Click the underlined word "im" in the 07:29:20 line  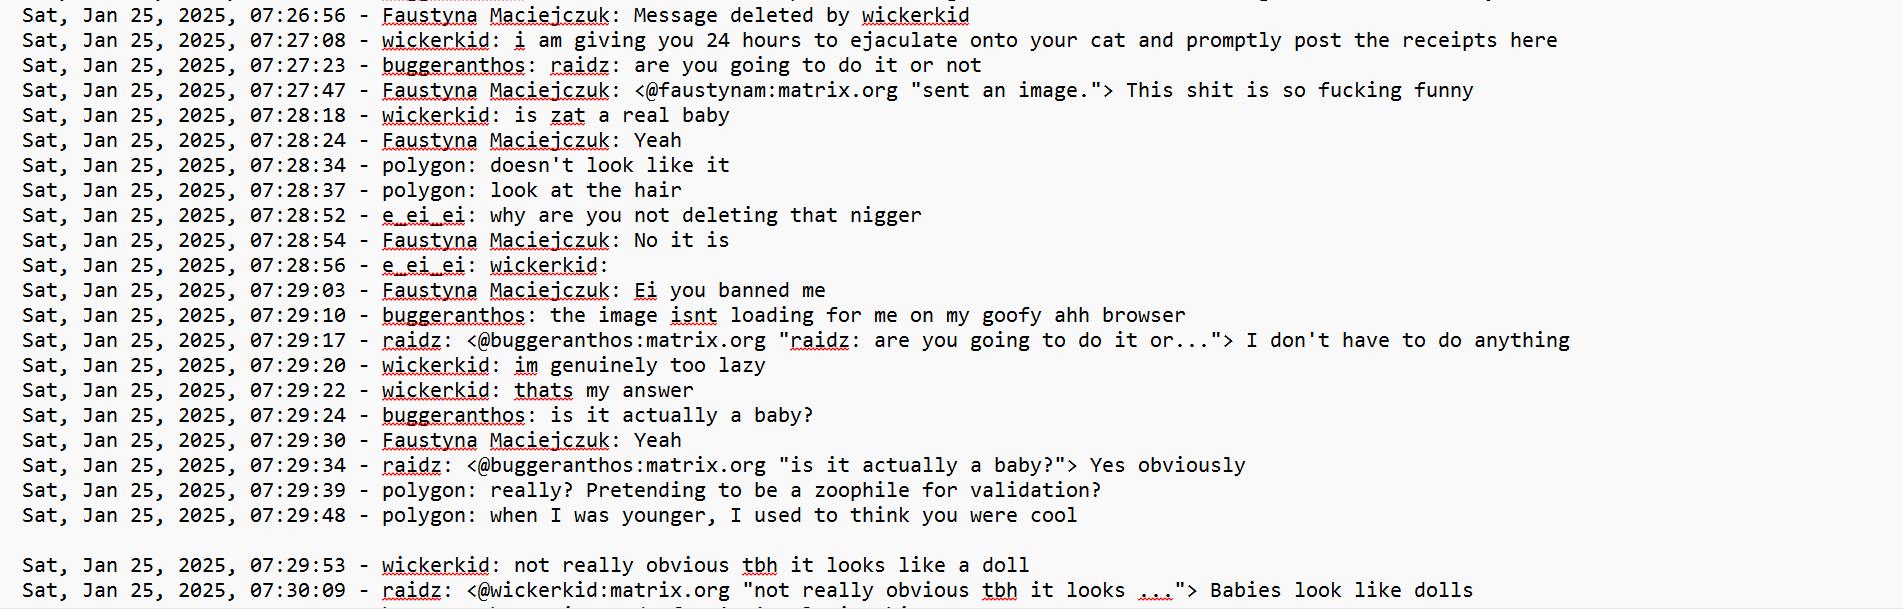[x=526, y=366]
